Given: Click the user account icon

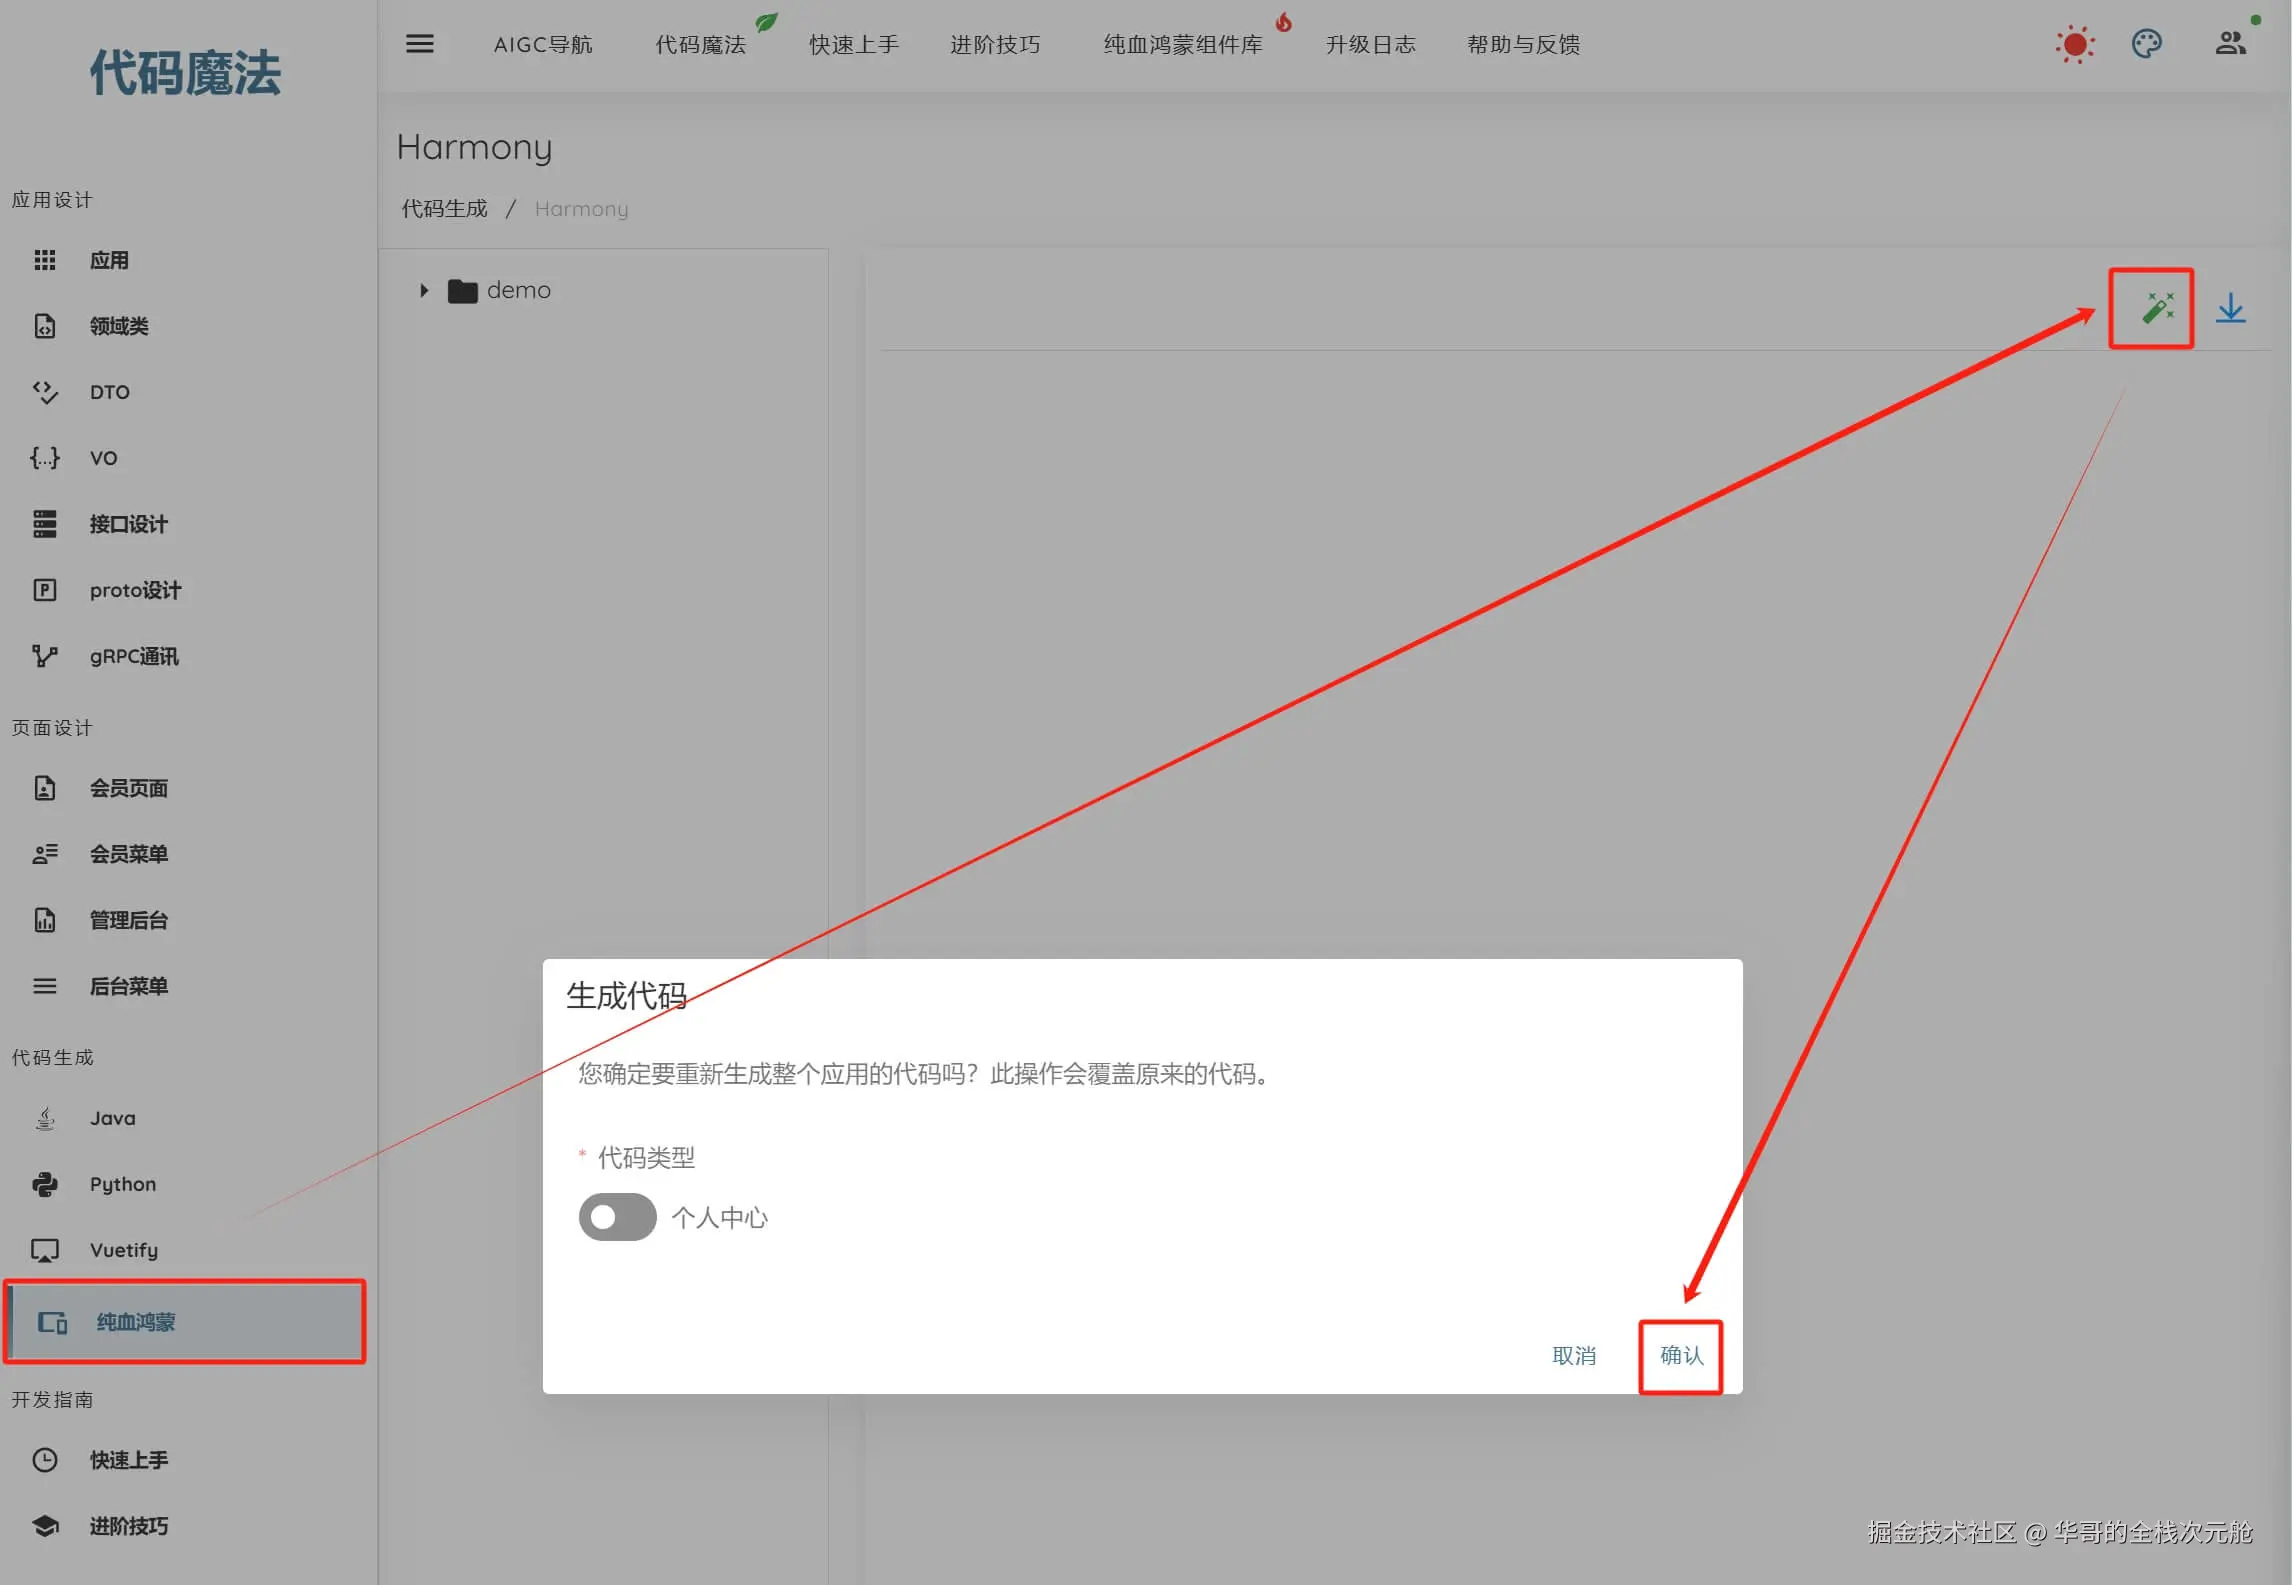Looking at the screenshot, I should (2230, 44).
